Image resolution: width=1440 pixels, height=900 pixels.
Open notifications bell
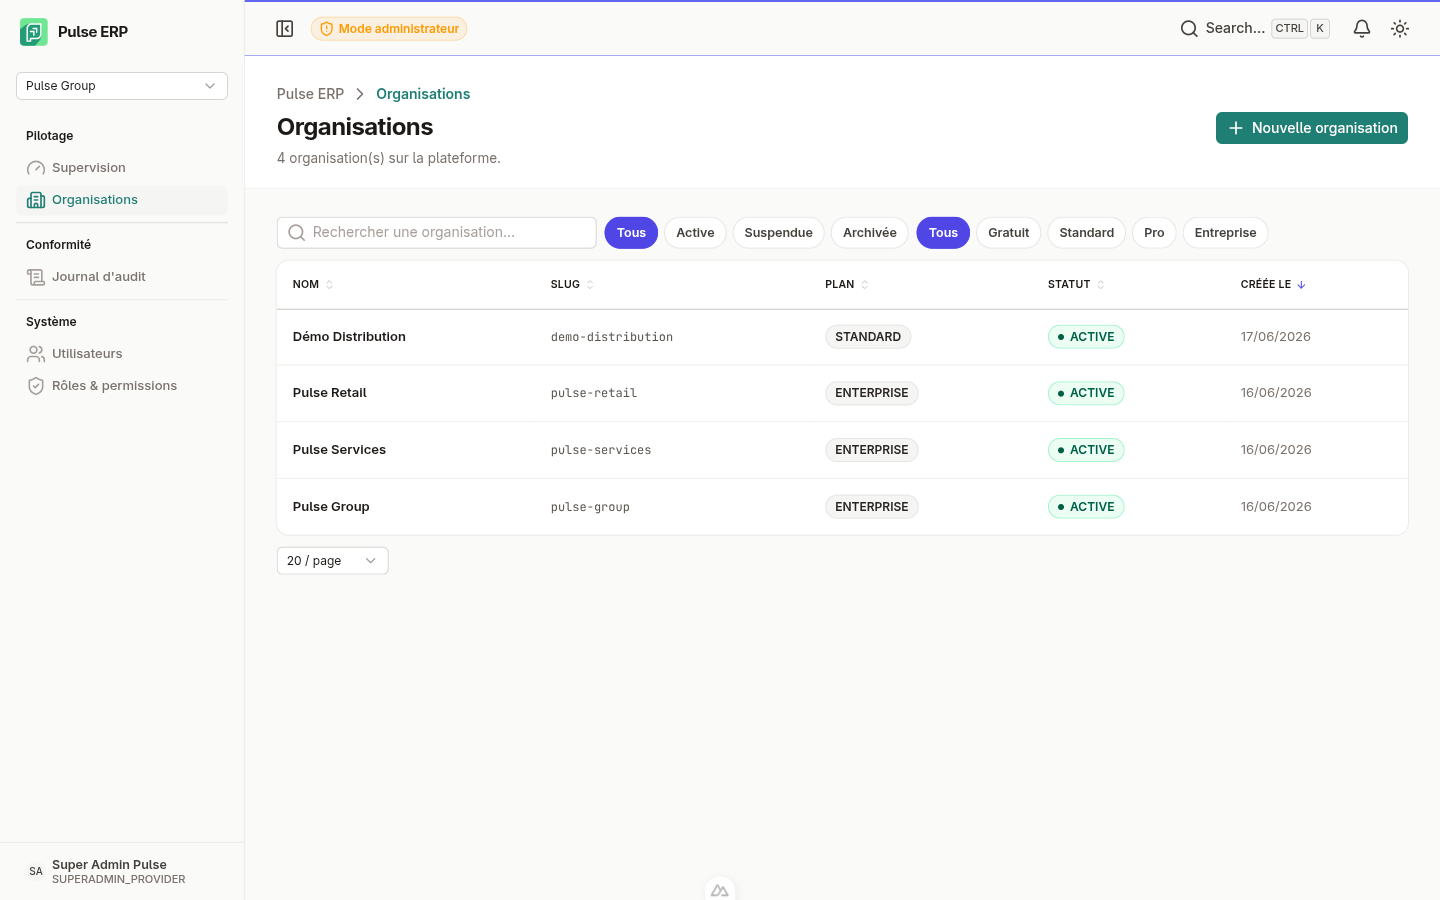(x=1362, y=29)
